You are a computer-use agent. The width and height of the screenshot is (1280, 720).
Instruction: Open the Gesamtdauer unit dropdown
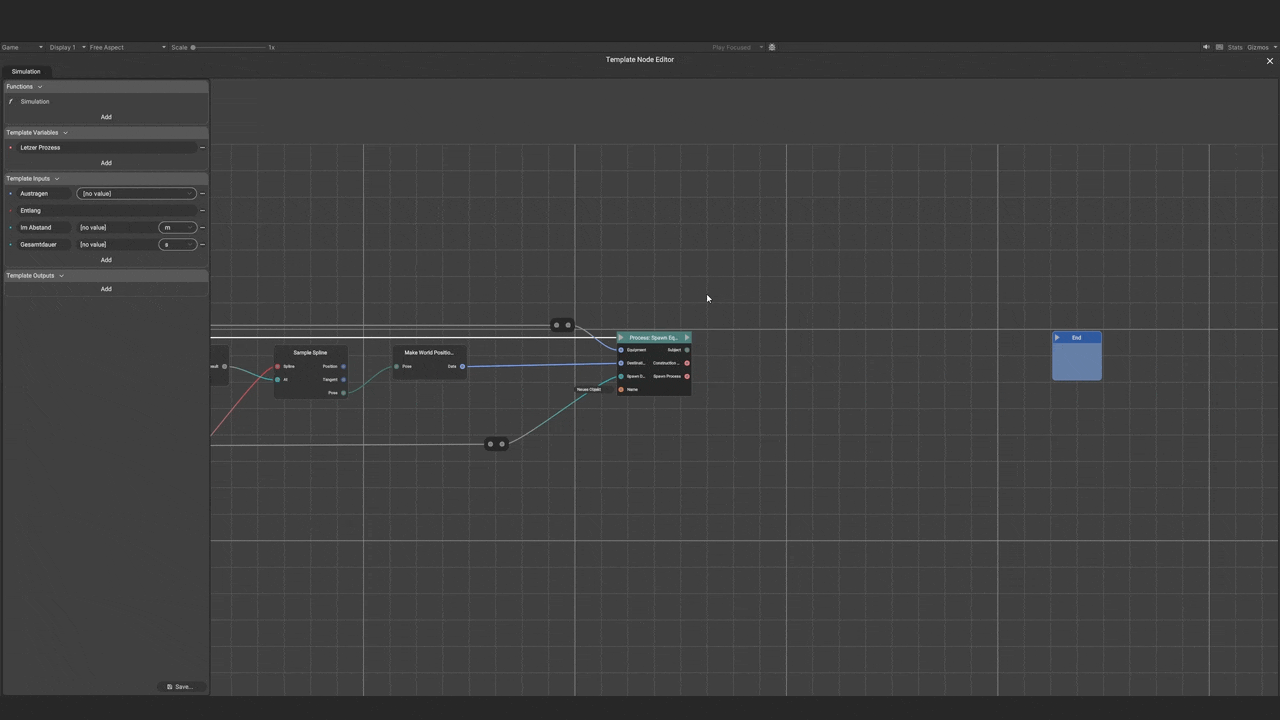177,244
